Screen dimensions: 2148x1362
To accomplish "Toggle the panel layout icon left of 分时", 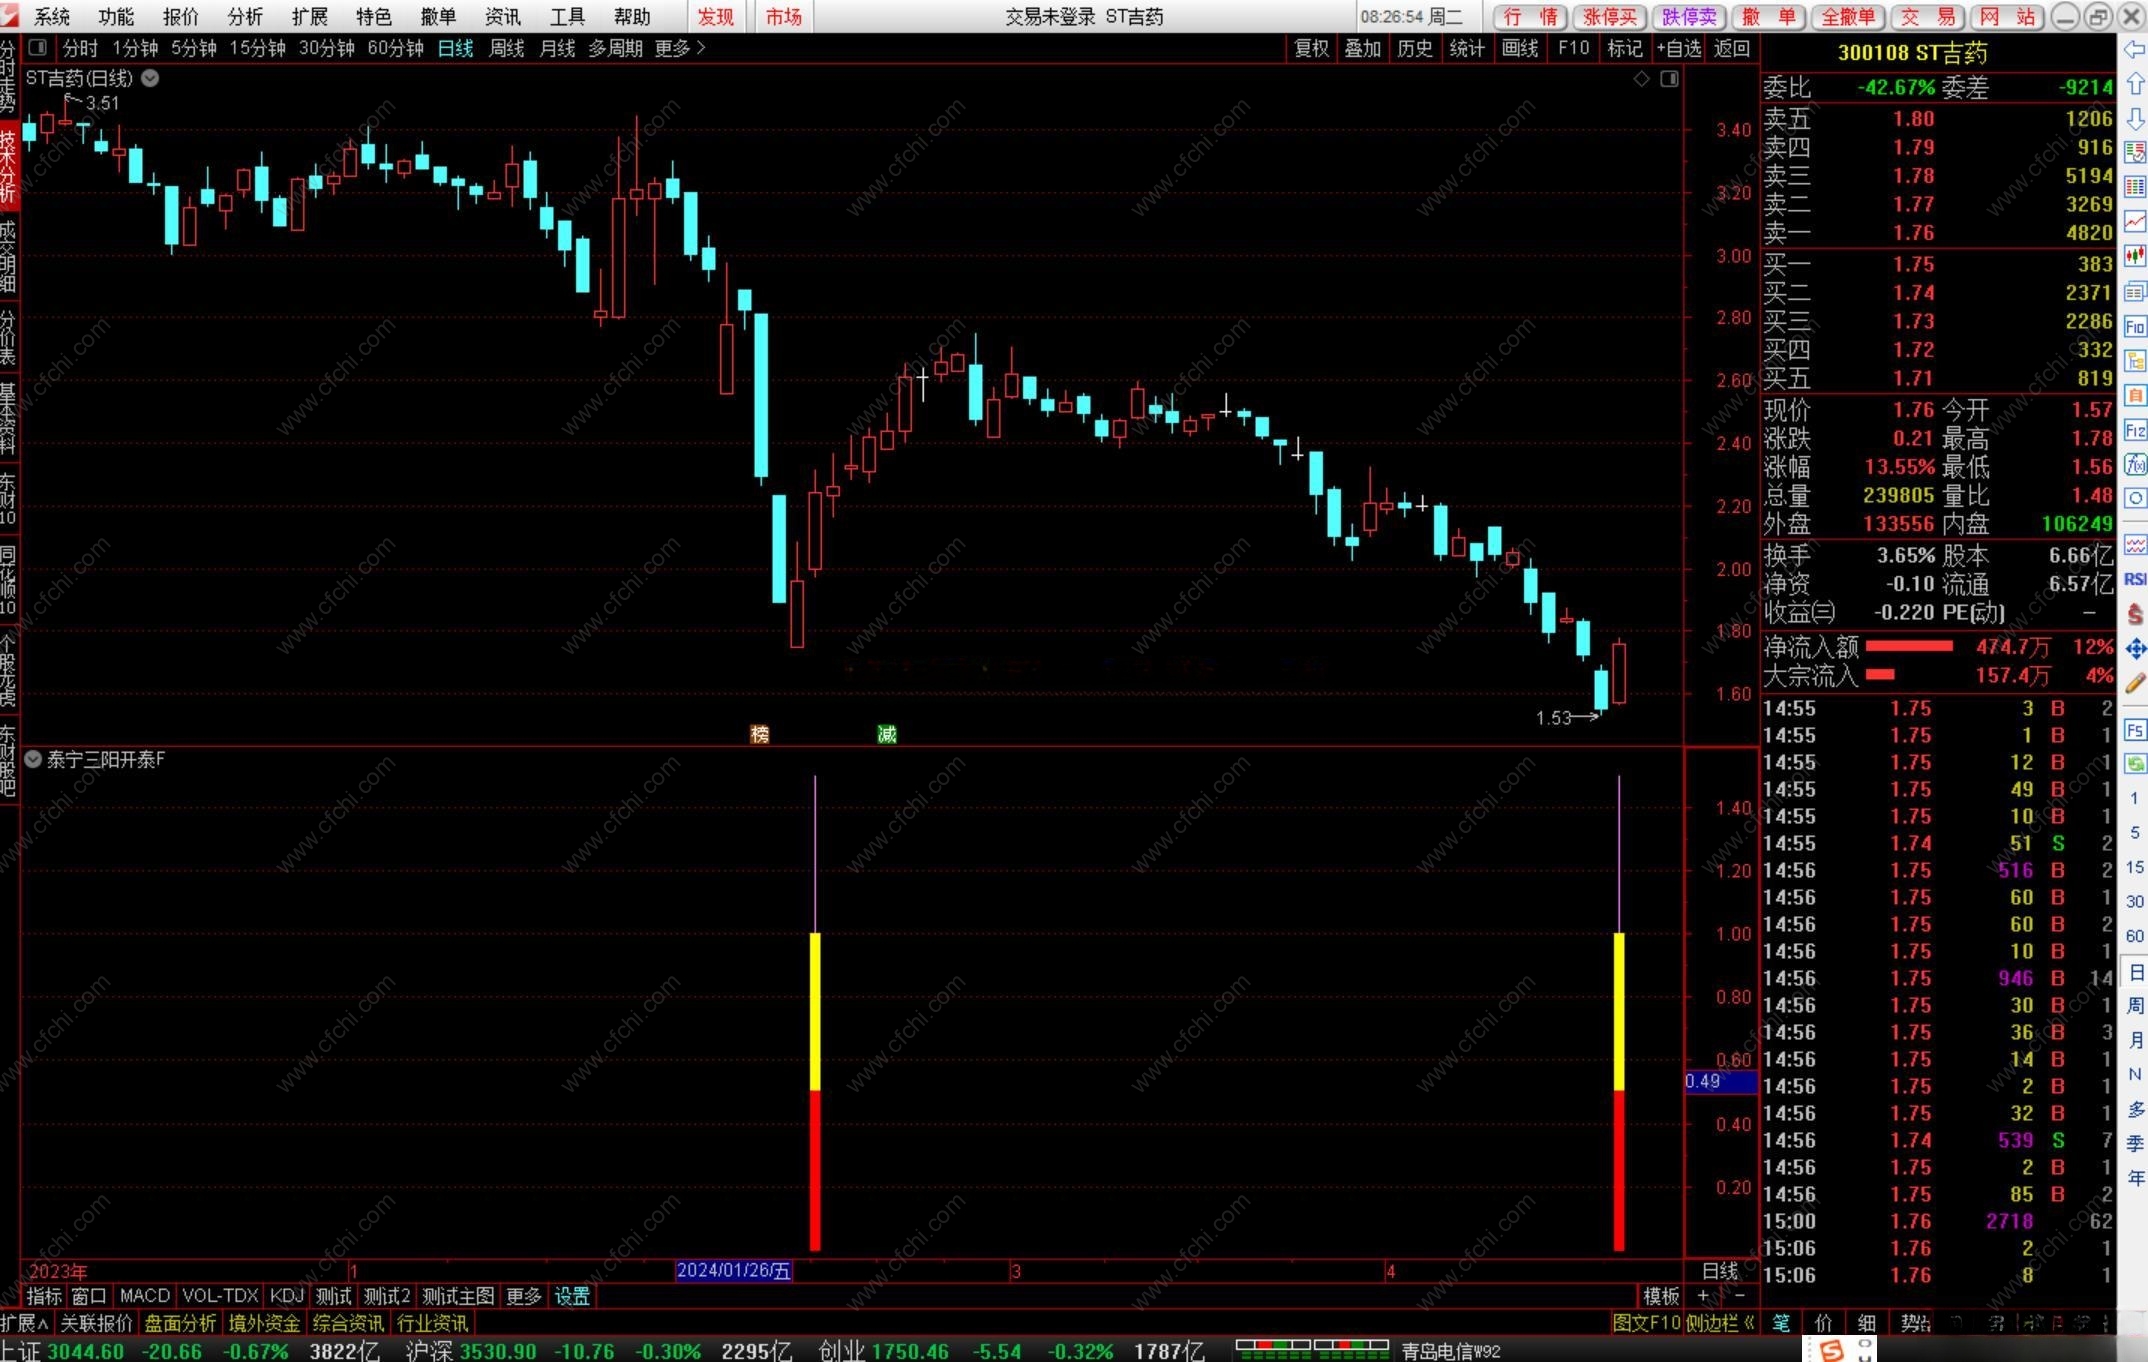I will [38, 47].
